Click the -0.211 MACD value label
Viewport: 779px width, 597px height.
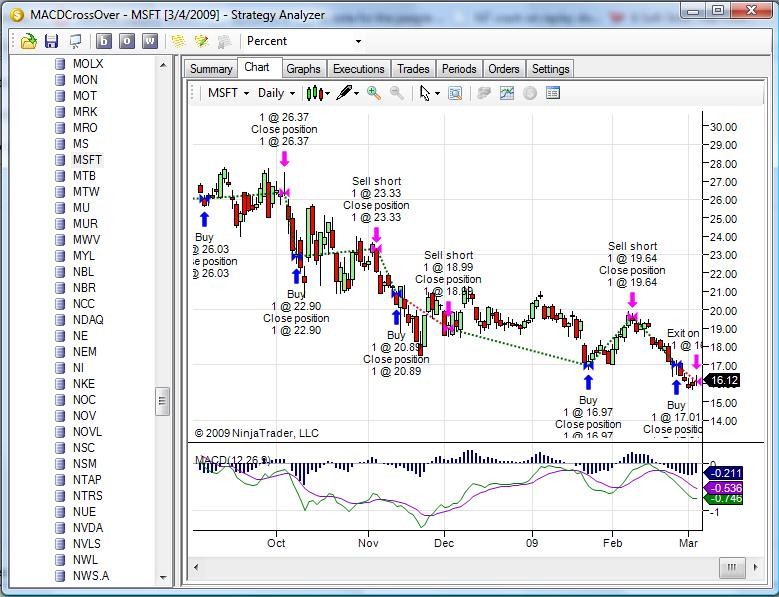pyautogui.click(x=725, y=473)
